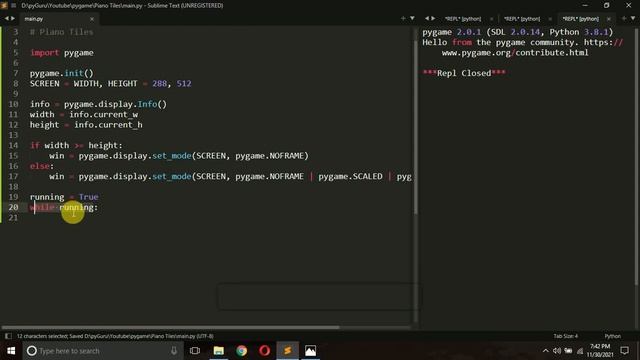Click the 'running = True' line
This screenshot has height=360, width=640.
pyautogui.click(x=64, y=197)
